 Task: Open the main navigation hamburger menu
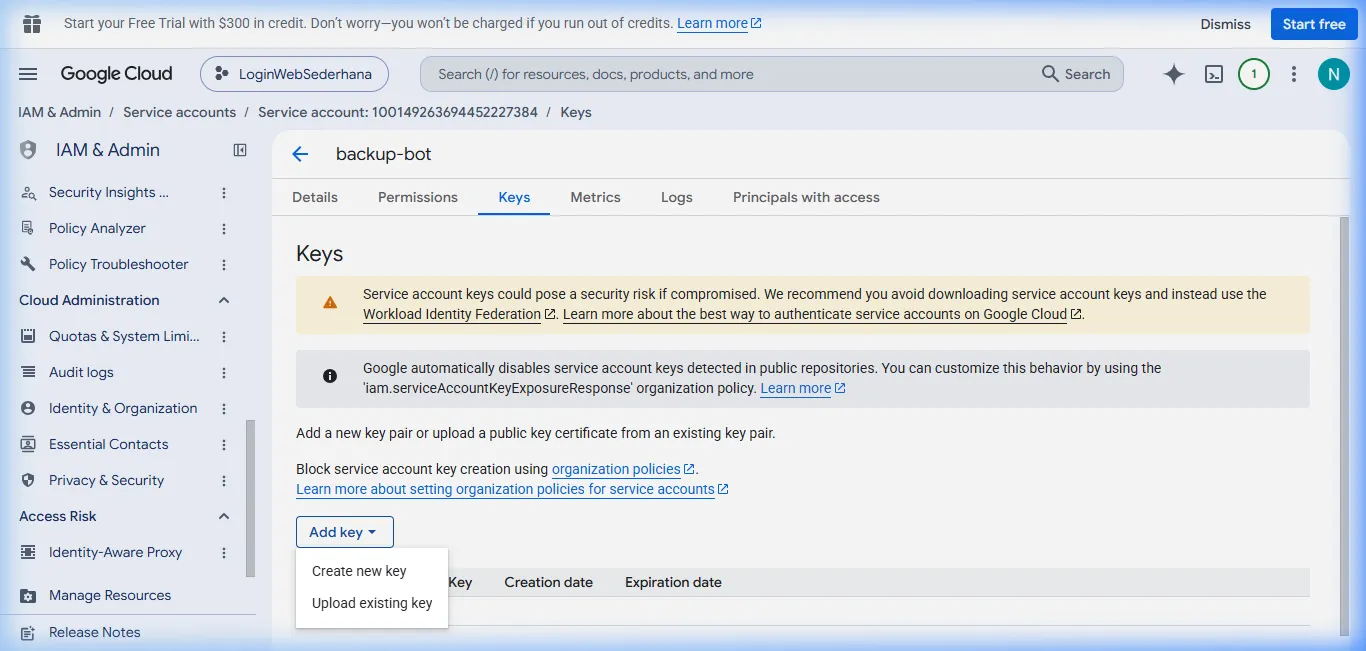28,74
